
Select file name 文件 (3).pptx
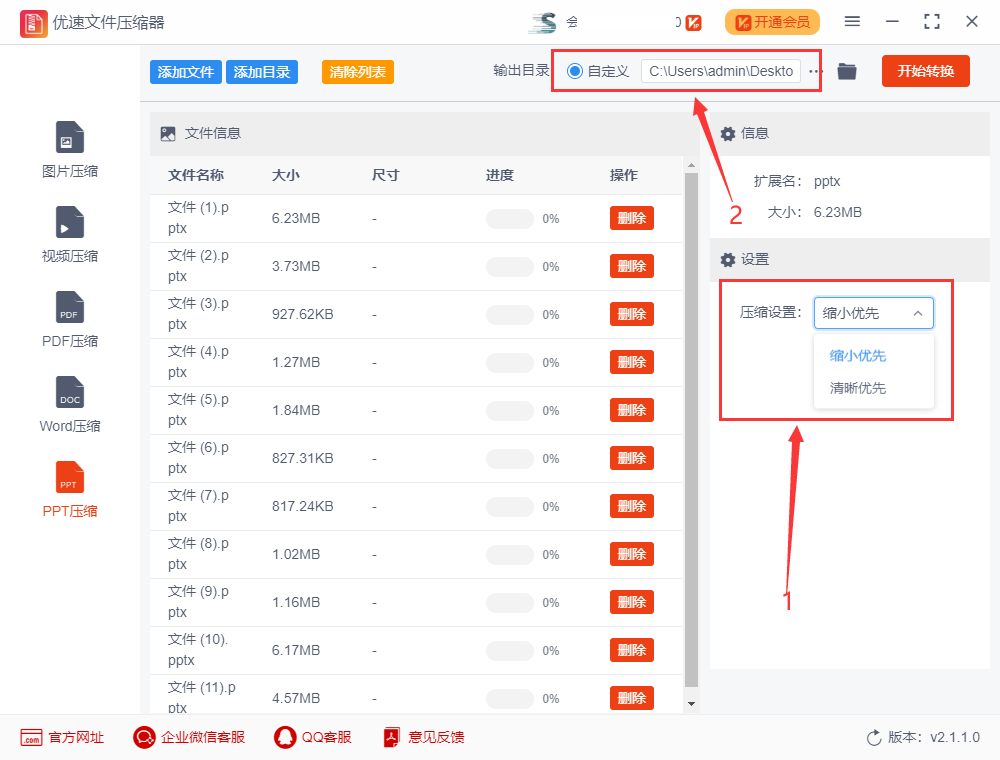click(x=198, y=314)
